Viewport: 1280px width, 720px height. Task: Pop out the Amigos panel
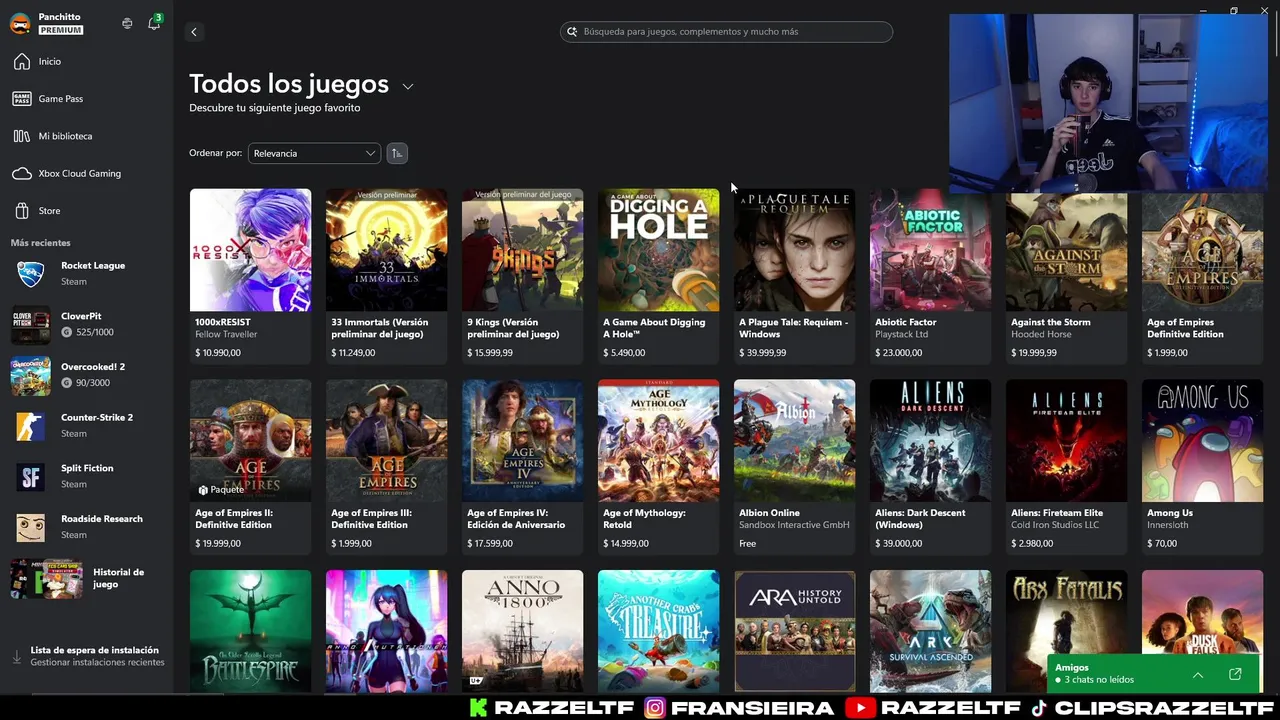click(1235, 675)
